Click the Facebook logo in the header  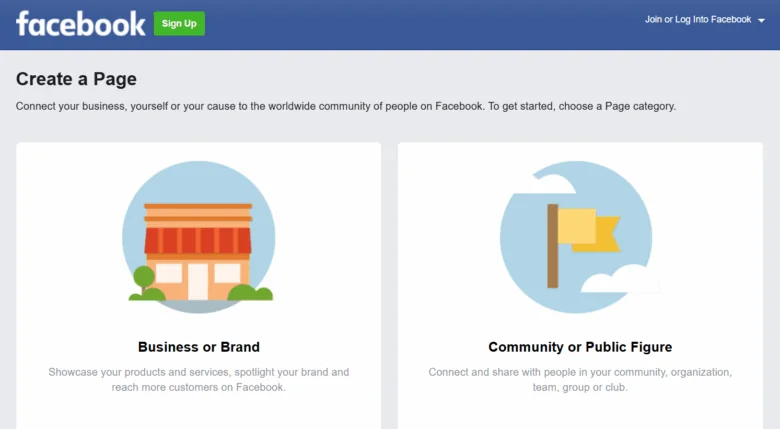(x=81, y=24)
